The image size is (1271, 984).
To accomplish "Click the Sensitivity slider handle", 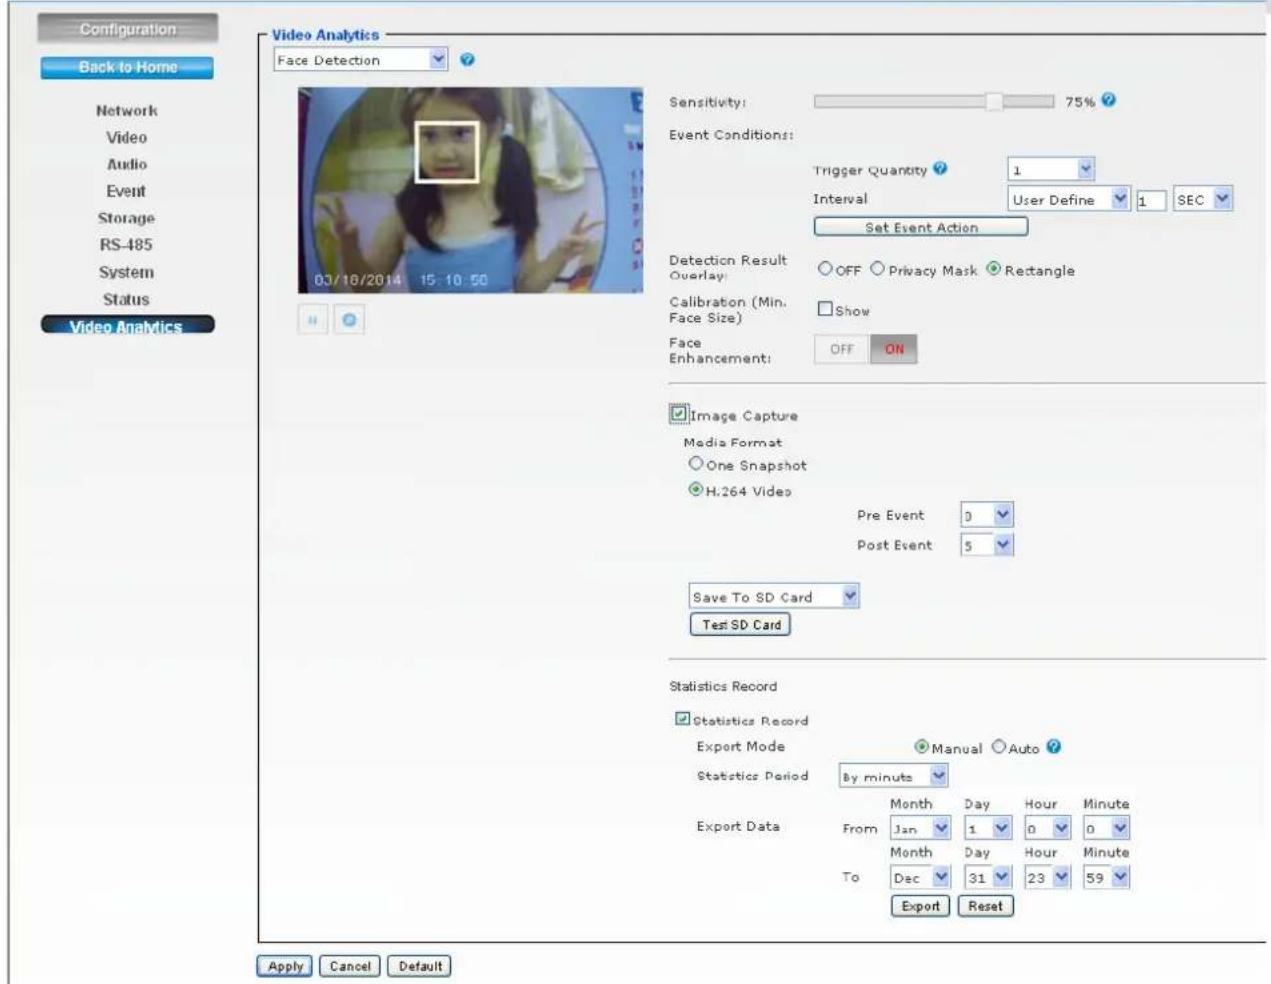I will (994, 101).
